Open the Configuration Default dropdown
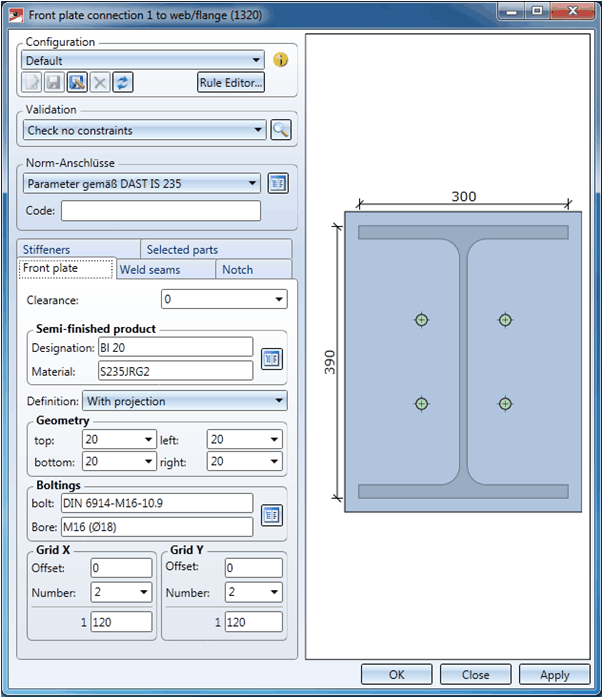Screen dimensions: 604x698 tap(142, 60)
